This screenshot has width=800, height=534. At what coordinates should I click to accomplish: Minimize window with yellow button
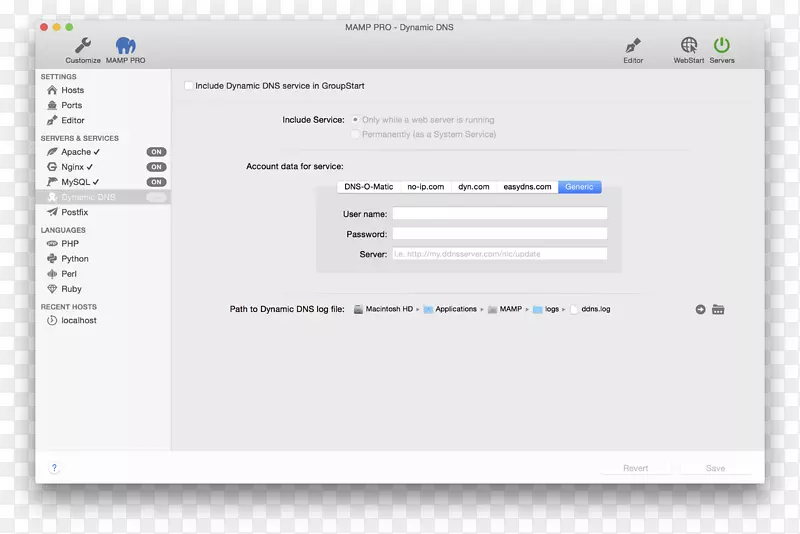[57, 27]
